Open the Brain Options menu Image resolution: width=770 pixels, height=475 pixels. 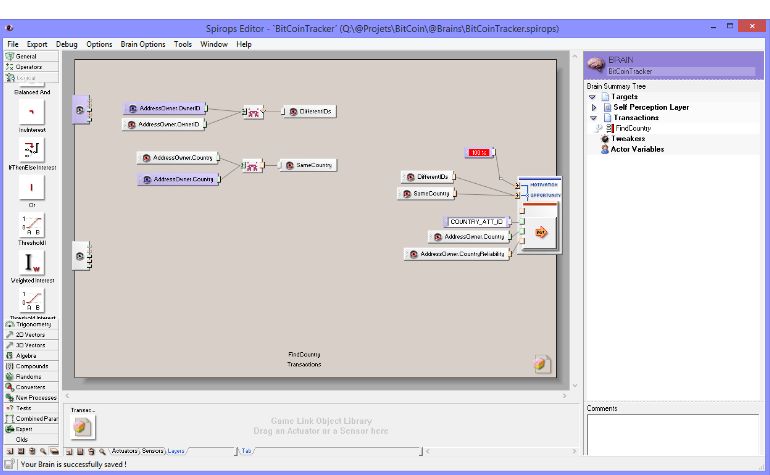point(143,44)
